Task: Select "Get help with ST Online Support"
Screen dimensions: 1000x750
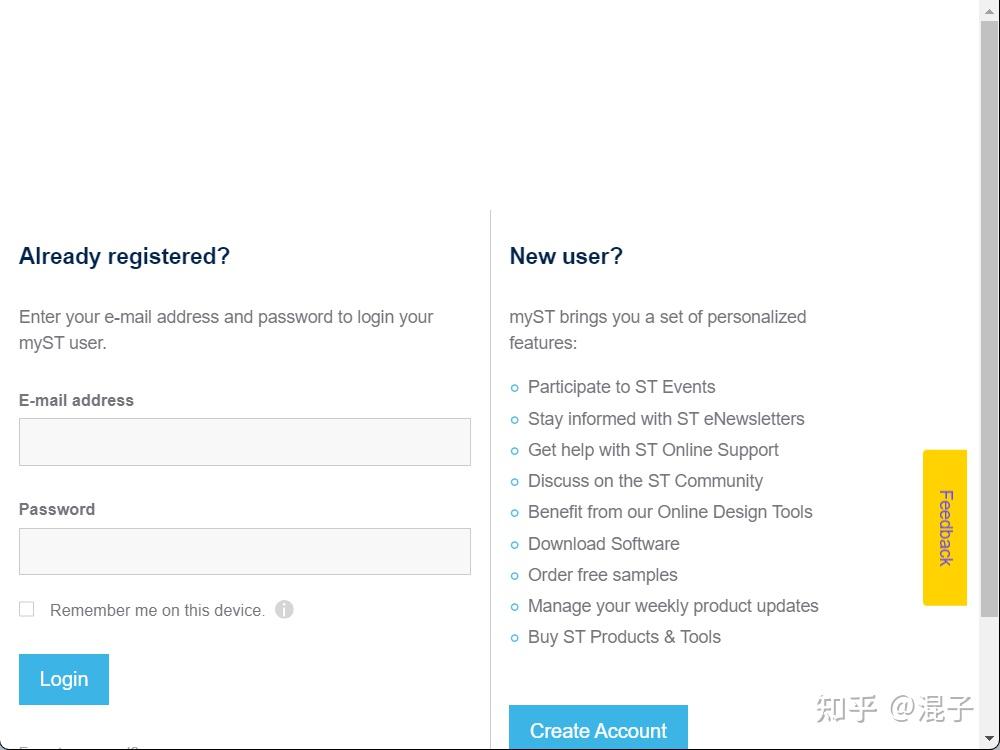Action: pos(653,450)
